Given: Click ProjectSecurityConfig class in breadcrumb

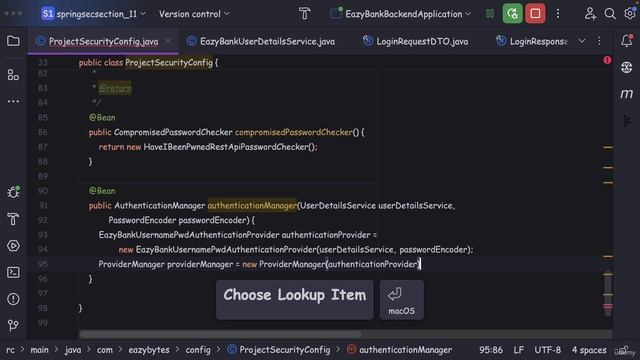Looking at the screenshot, I should pyautogui.click(x=279, y=350).
